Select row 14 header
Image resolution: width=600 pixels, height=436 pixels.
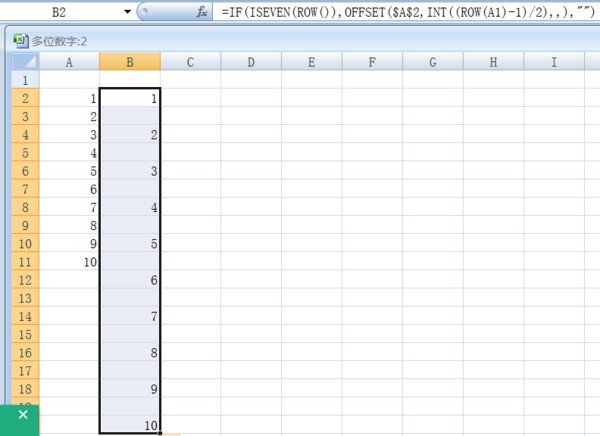pos(25,316)
